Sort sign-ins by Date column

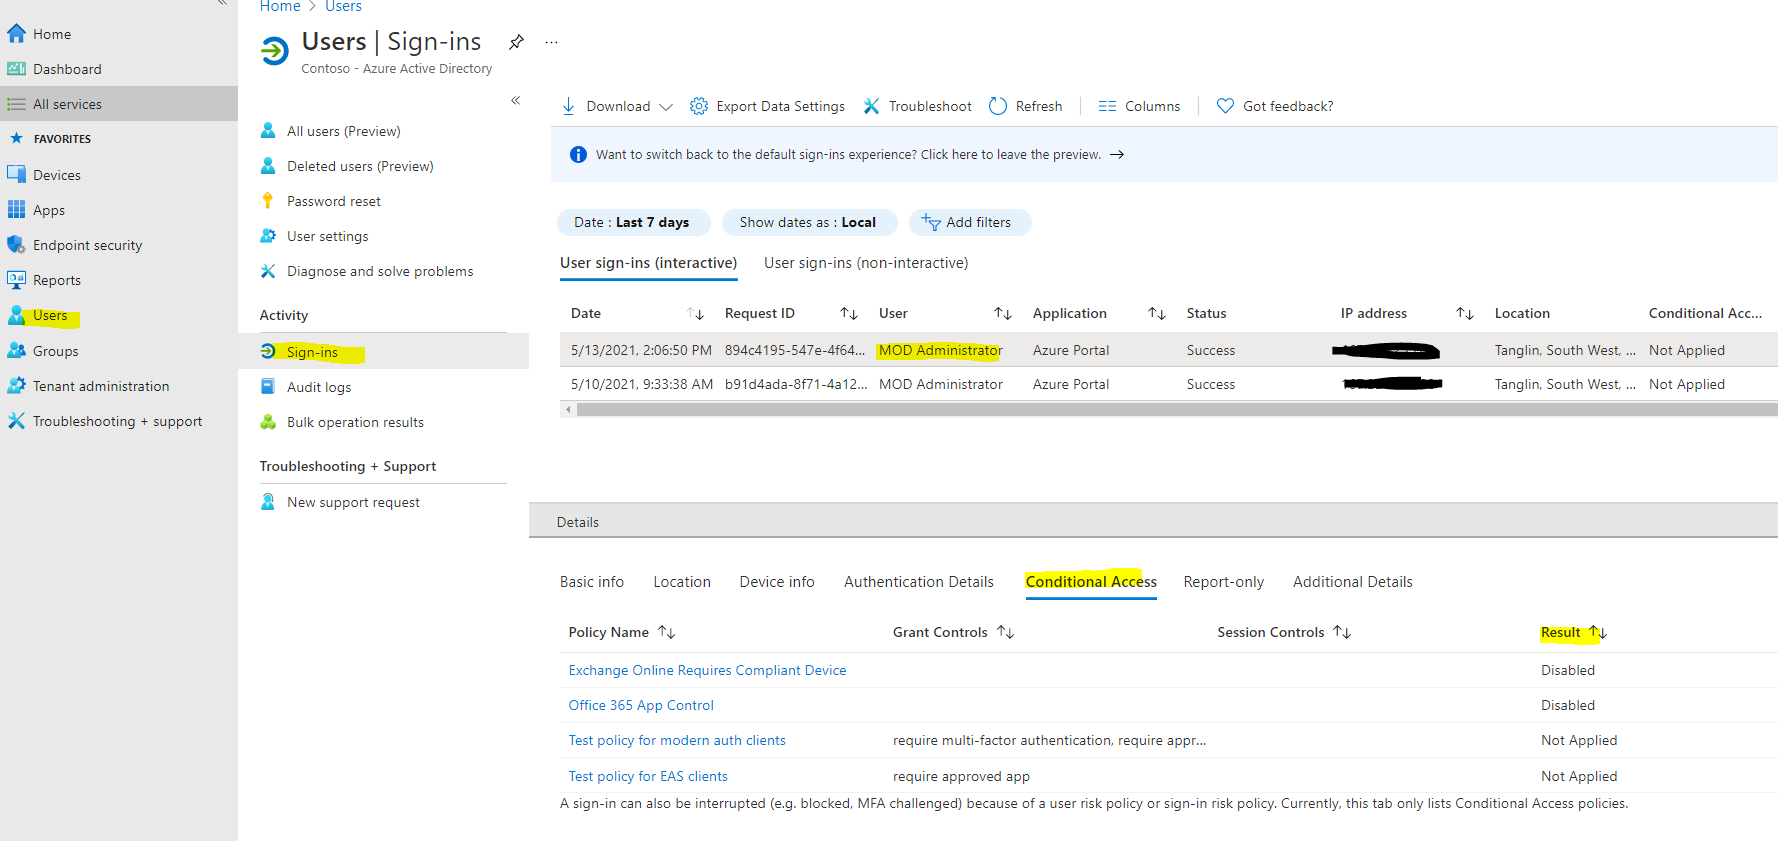click(696, 314)
